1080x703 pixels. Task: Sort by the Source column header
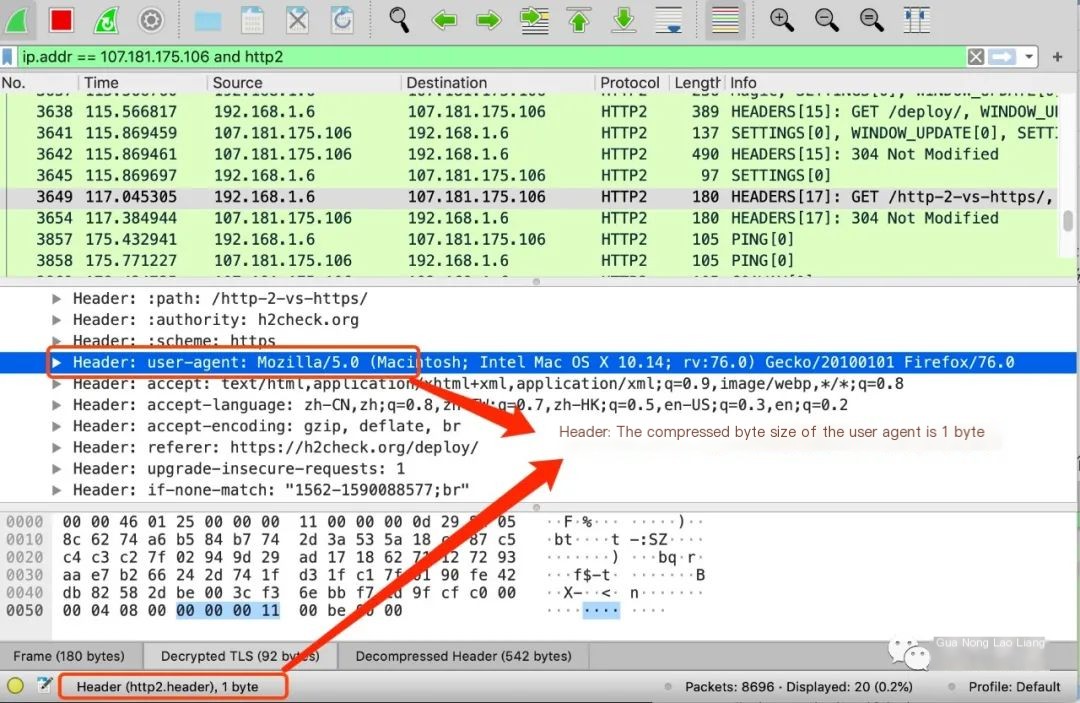[x=304, y=83]
